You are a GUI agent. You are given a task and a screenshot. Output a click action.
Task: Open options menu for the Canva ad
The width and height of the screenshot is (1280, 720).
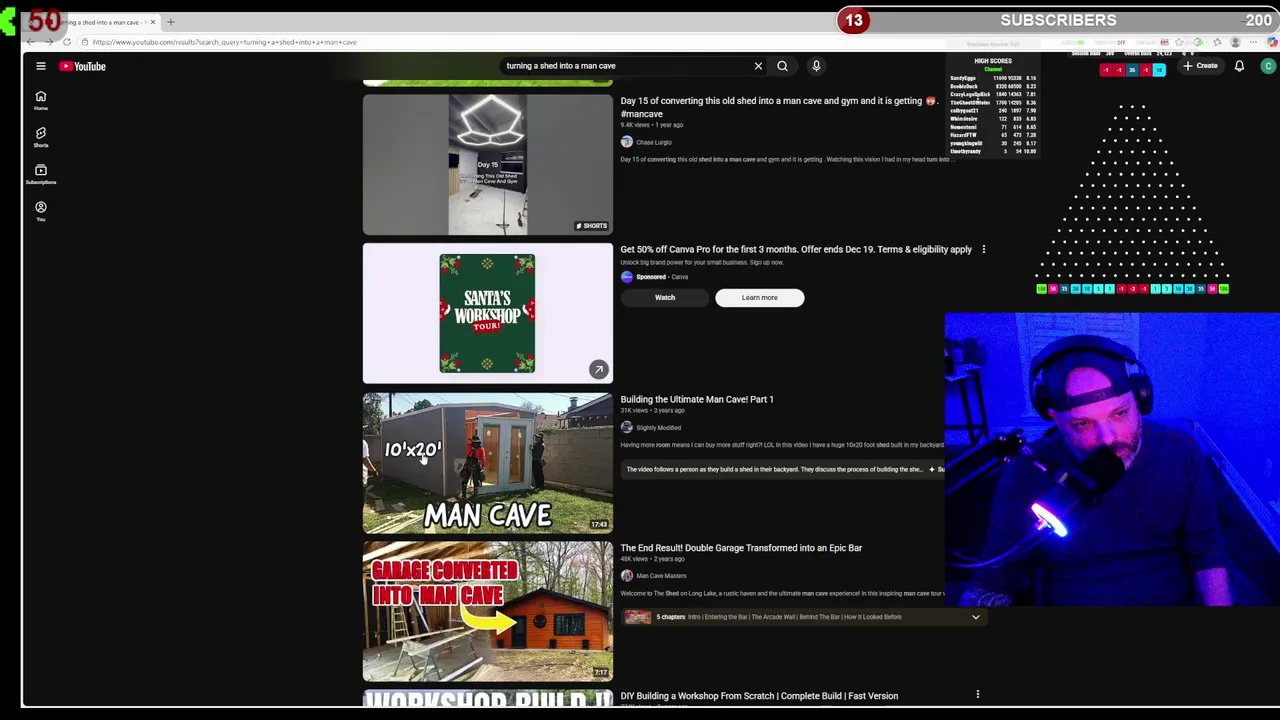[x=983, y=249]
